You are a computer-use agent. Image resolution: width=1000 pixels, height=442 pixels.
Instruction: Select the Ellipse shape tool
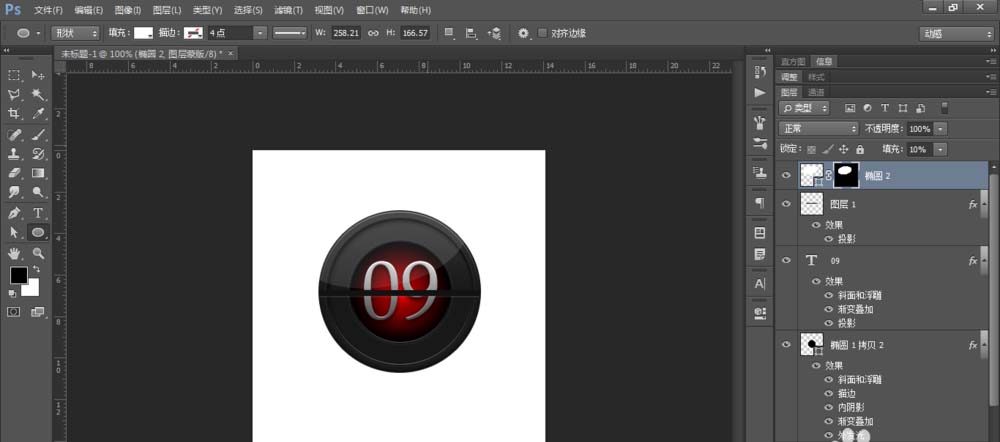[38, 232]
